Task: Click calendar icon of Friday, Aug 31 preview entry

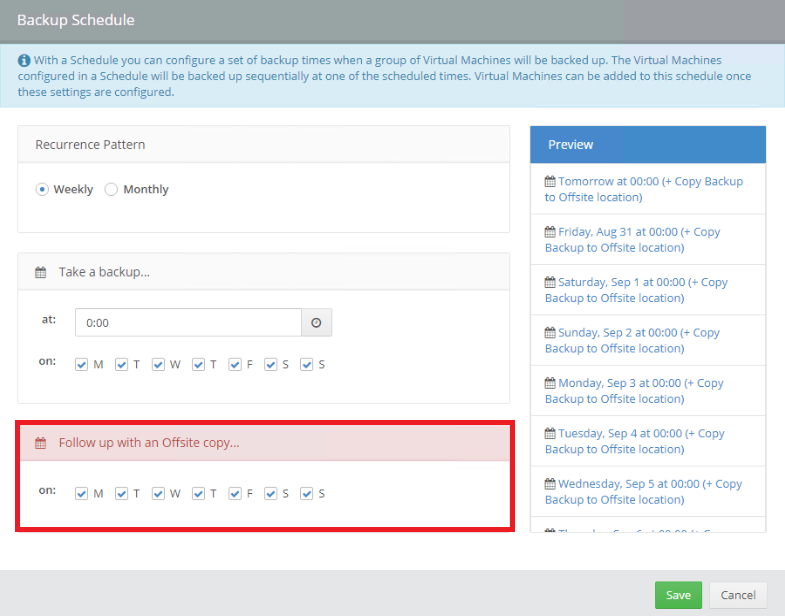Action: click(x=550, y=232)
